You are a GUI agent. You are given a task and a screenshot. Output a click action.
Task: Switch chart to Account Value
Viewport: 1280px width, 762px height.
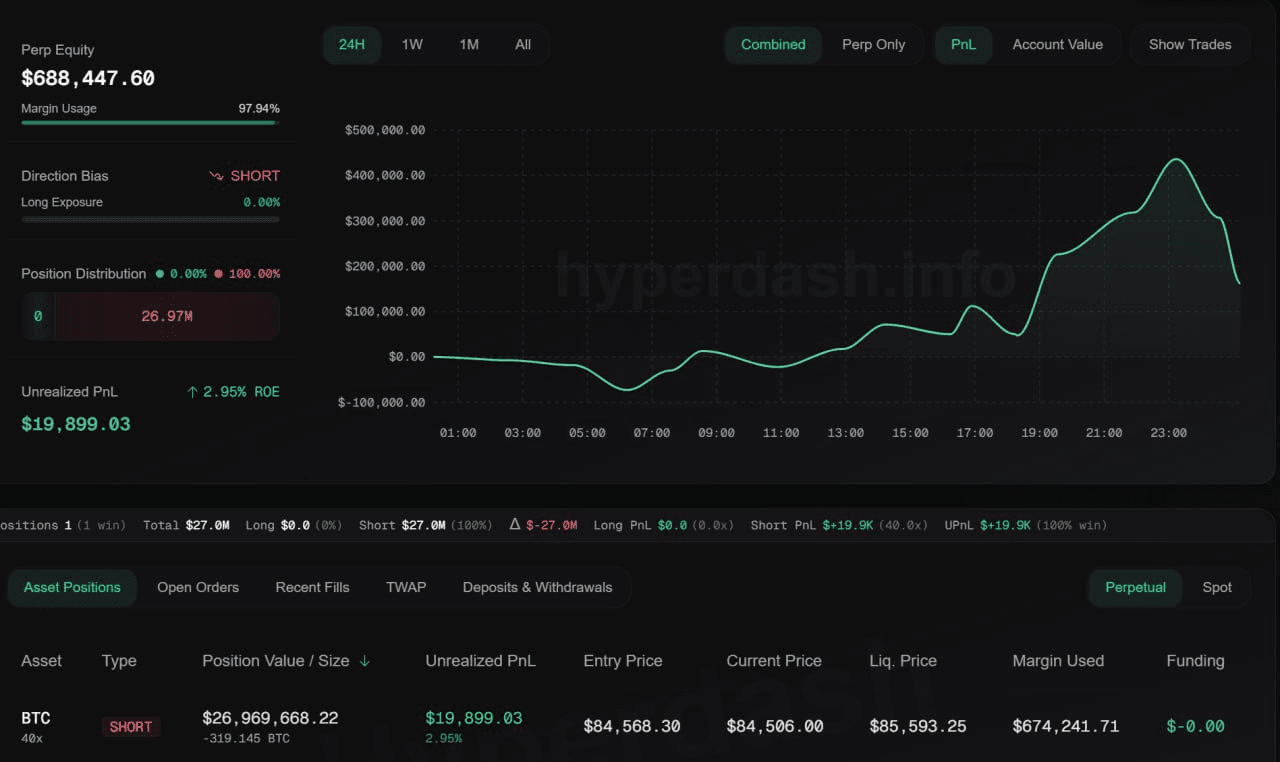point(1057,45)
